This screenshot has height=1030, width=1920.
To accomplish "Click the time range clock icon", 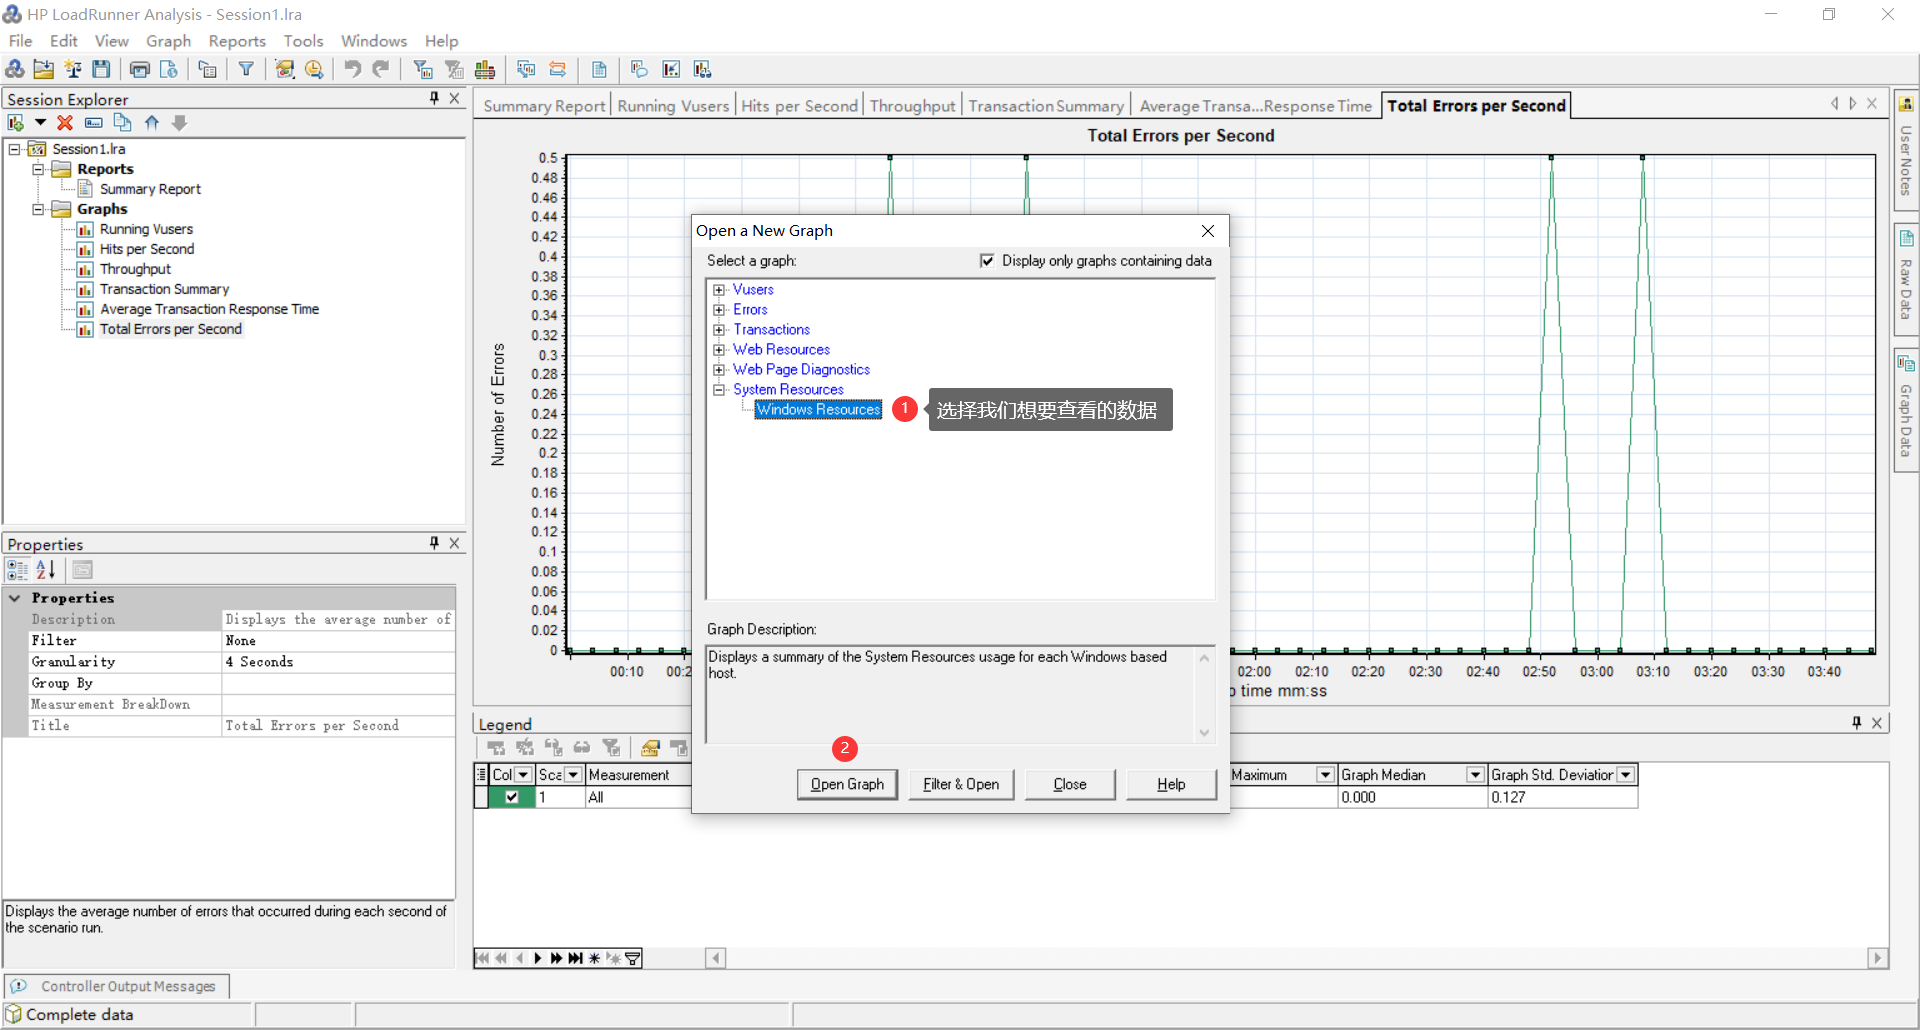I will pyautogui.click(x=314, y=69).
